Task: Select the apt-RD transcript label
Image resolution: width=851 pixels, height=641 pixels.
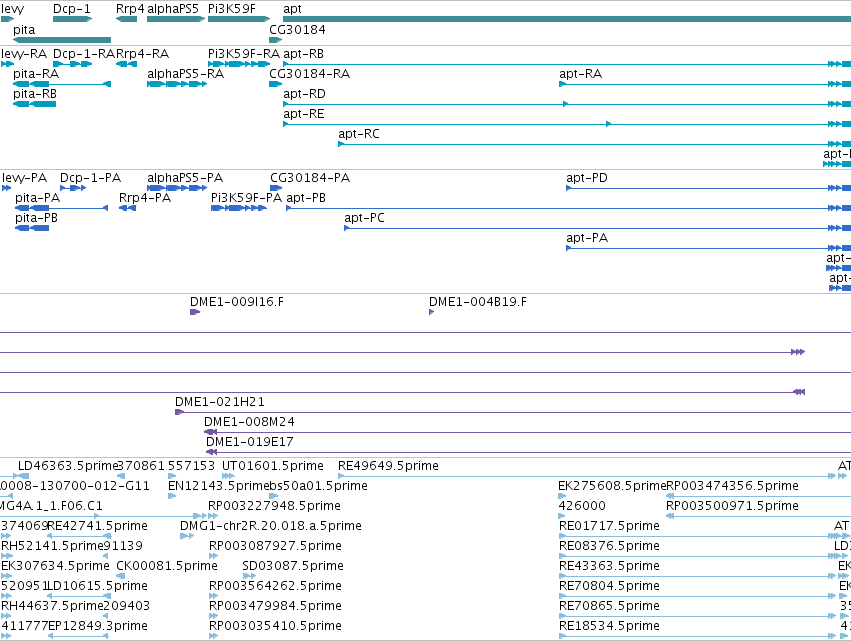Action: pyautogui.click(x=304, y=94)
